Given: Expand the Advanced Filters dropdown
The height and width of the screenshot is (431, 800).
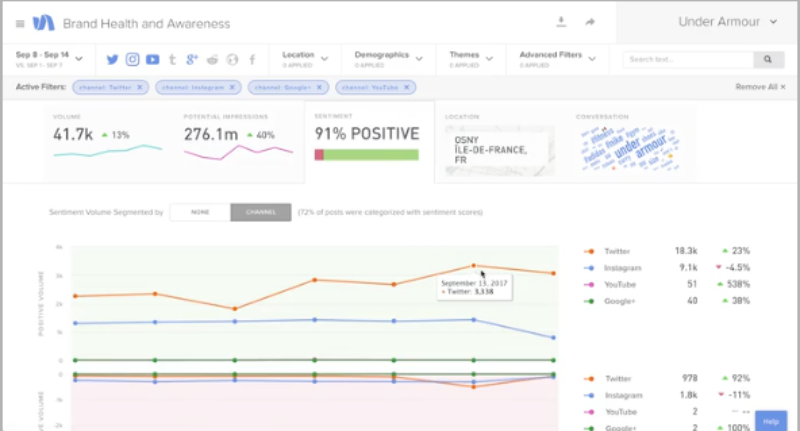Looking at the screenshot, I should [558, 59].
